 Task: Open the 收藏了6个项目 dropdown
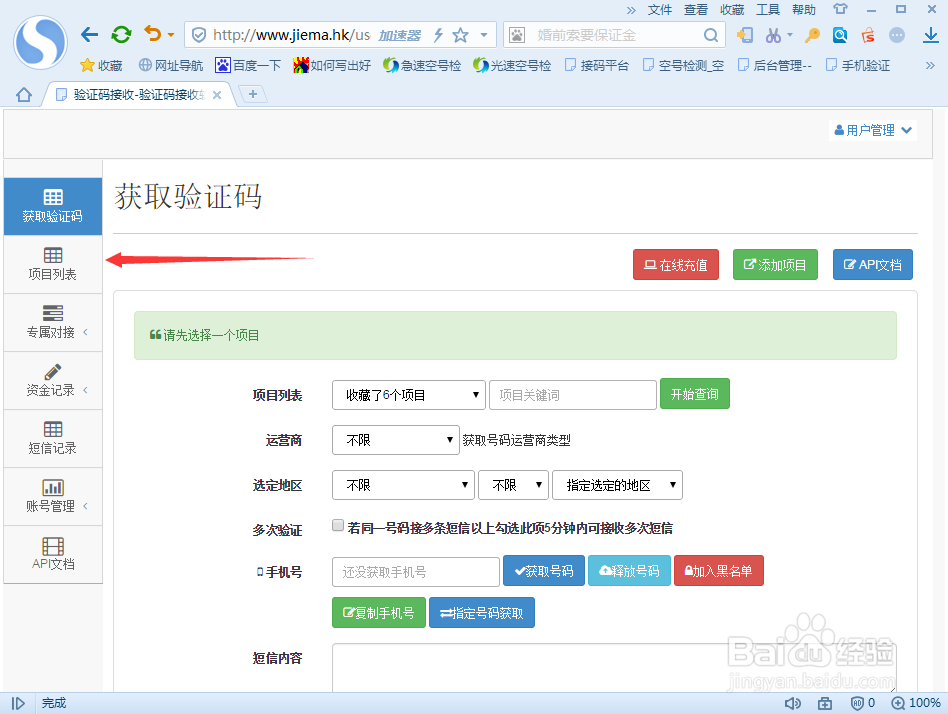pyautogui.click(x=407, y=394)
